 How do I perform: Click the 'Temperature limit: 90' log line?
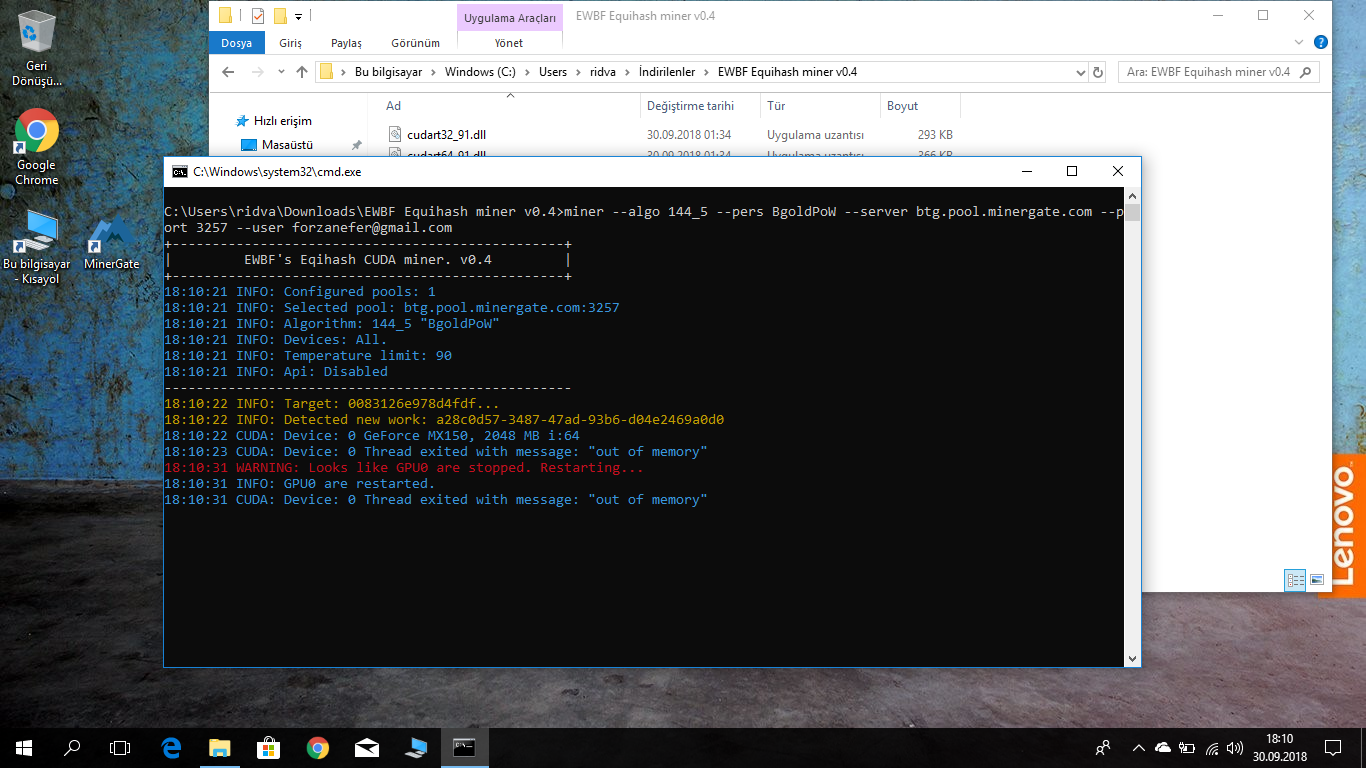pos(308,356)
